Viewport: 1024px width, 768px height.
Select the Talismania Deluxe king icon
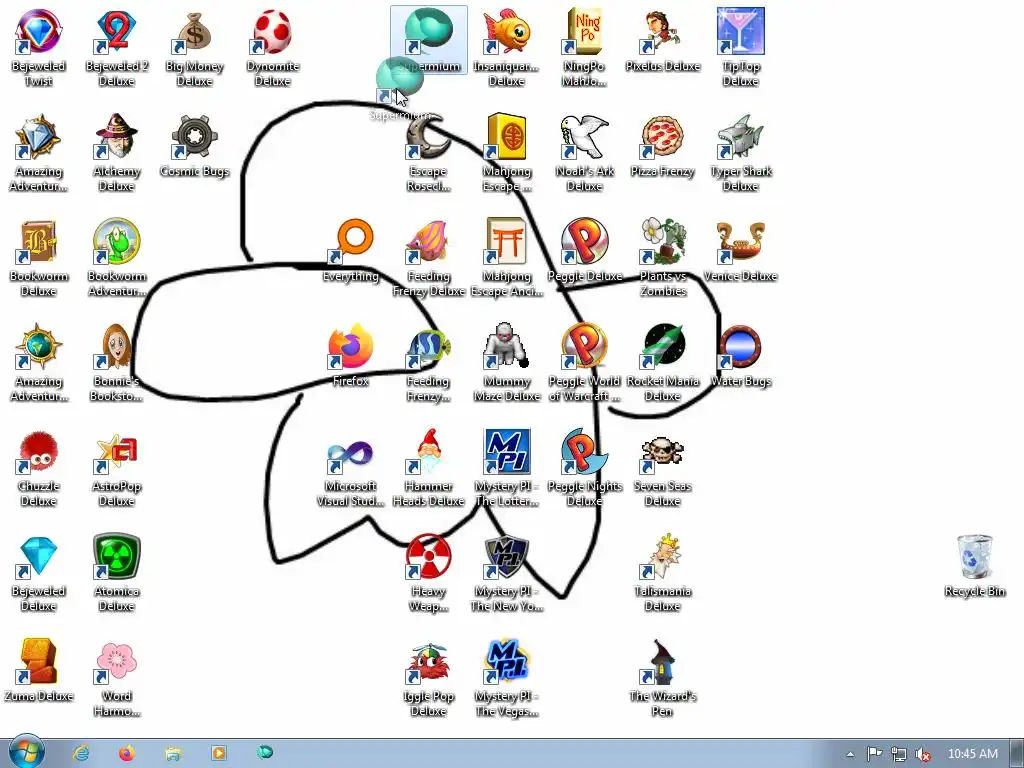pyautogui.click(x=662, y=573)
